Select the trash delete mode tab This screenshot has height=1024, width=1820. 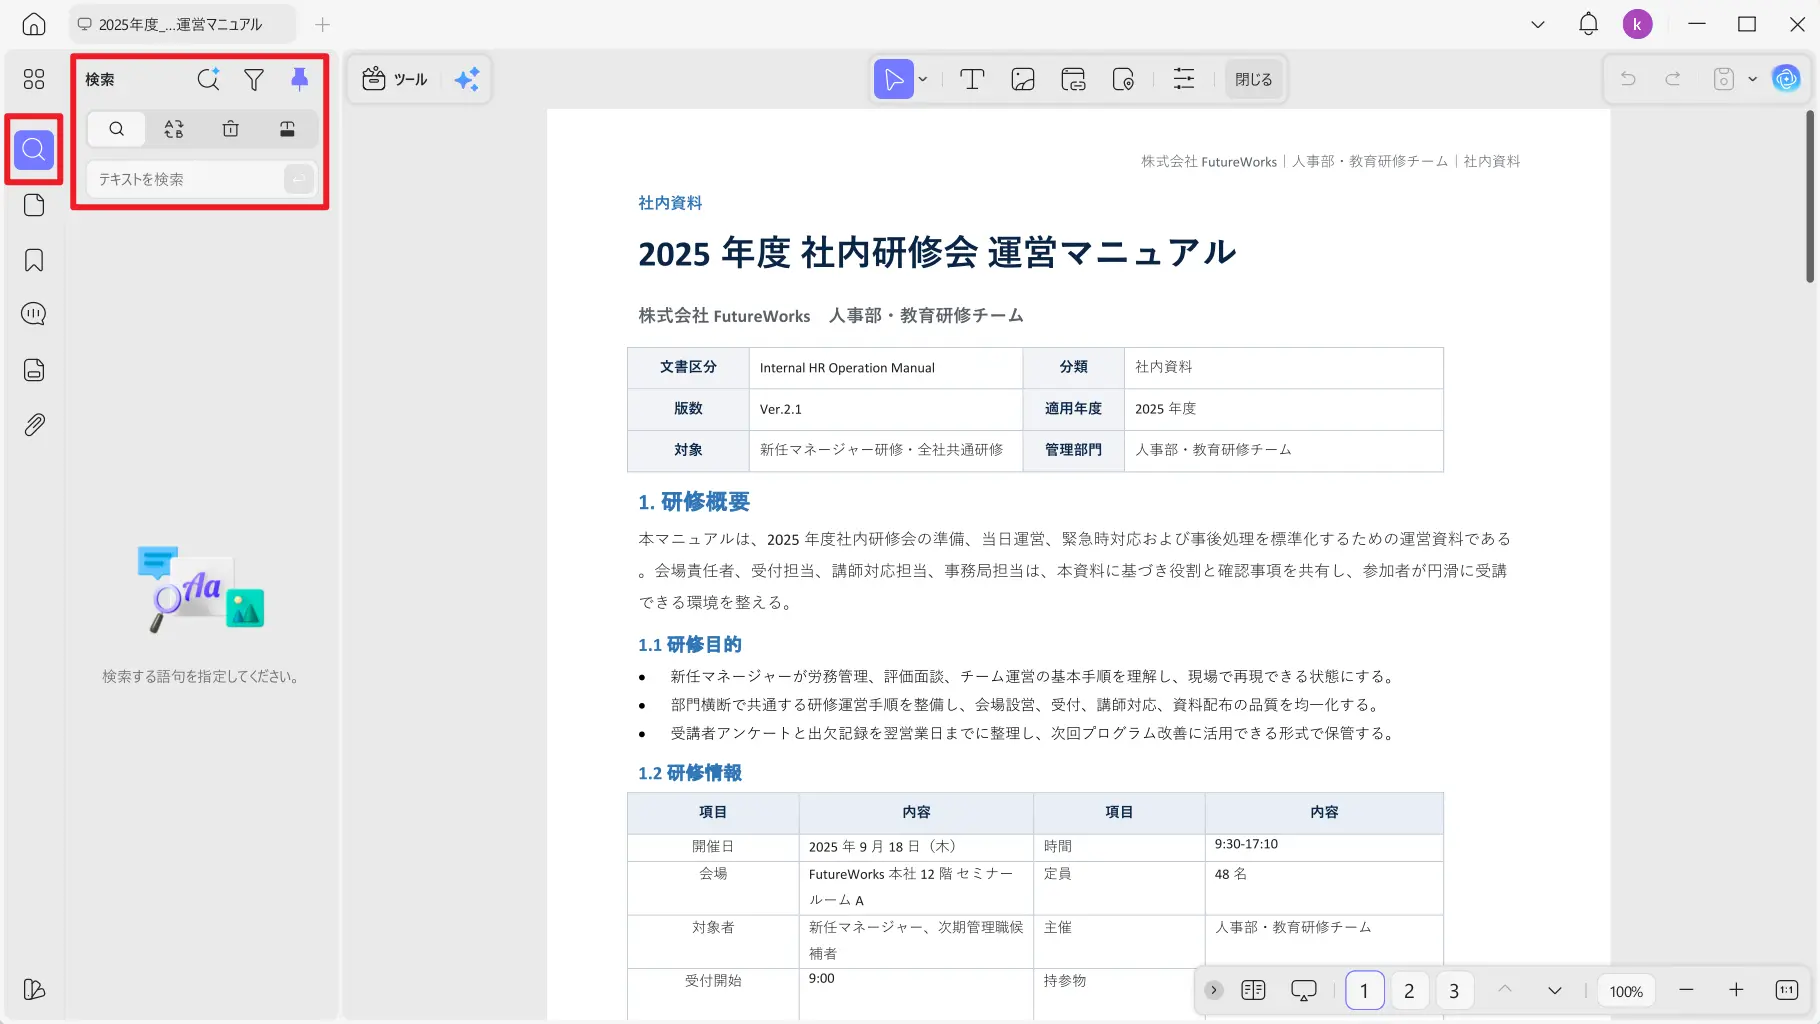click(231, 129)
